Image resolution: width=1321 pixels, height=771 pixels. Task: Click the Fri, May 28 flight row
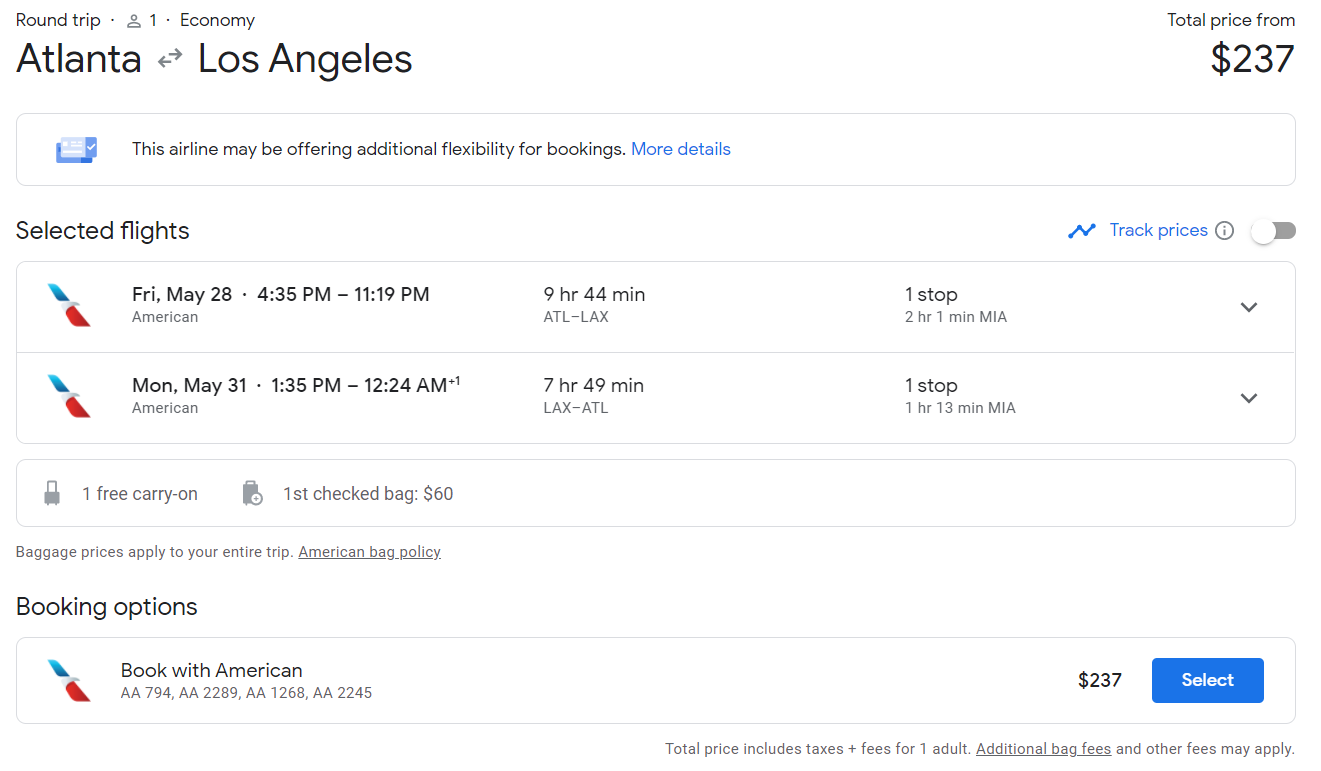point(656,307)
